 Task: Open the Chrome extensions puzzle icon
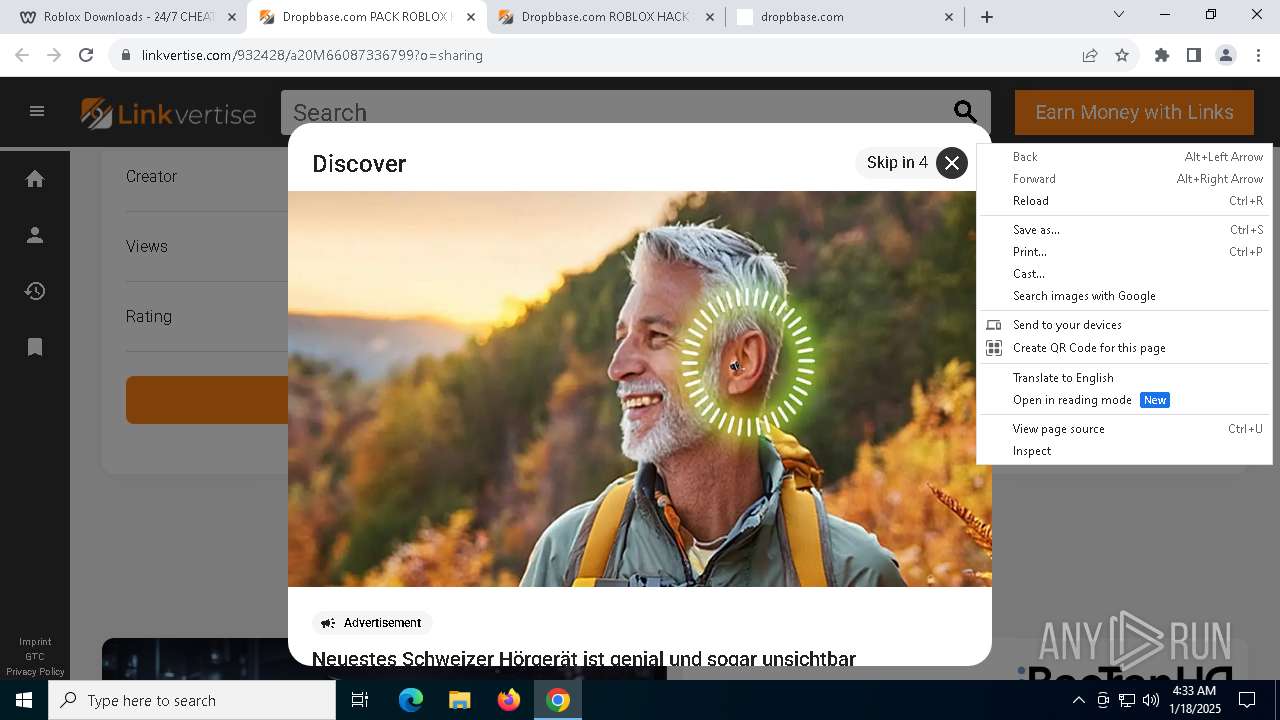(1162, 55)
